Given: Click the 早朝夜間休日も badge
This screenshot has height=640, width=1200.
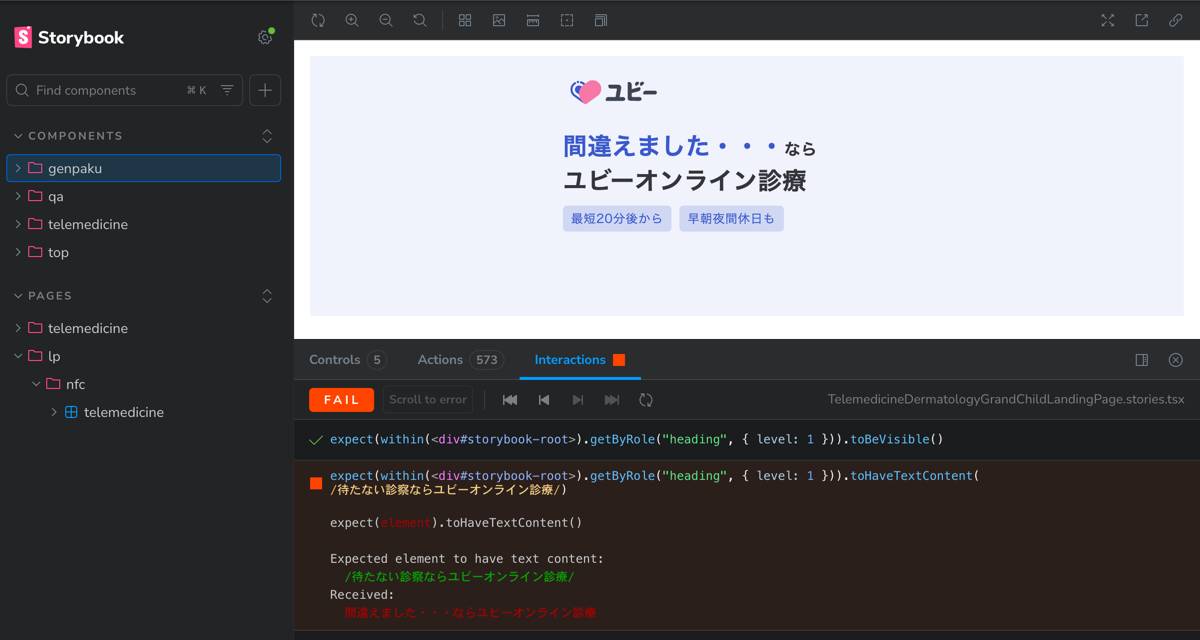Looking at the screenshot, I should (731, 219).
